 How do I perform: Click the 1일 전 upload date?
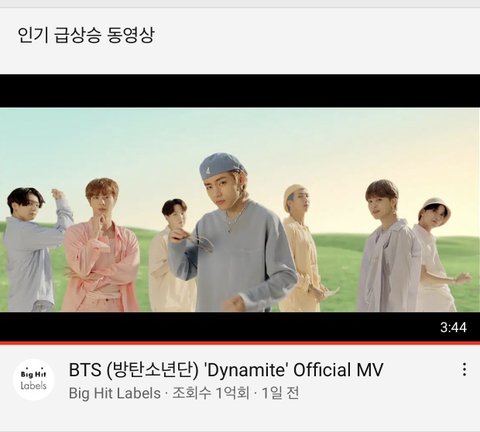(x=280, y=393)
